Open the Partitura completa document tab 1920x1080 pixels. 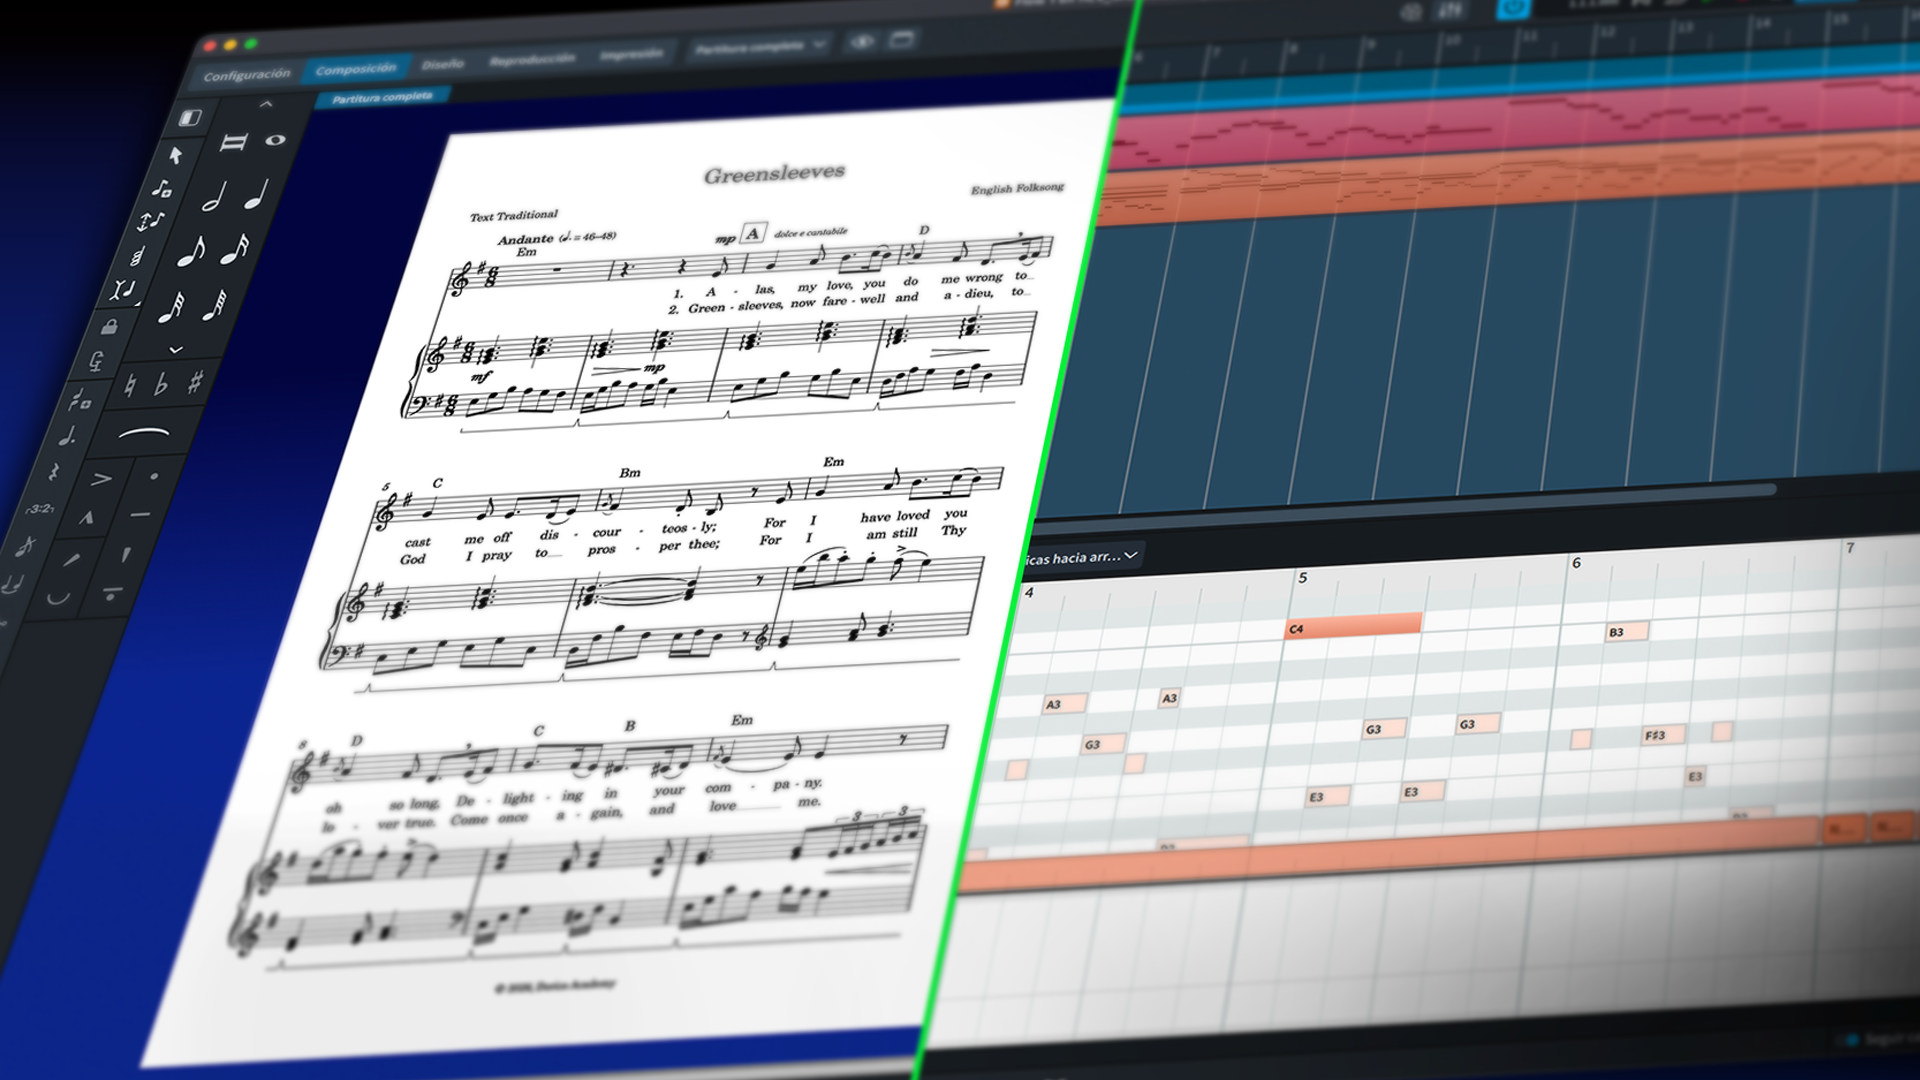(x=382, y=97)
